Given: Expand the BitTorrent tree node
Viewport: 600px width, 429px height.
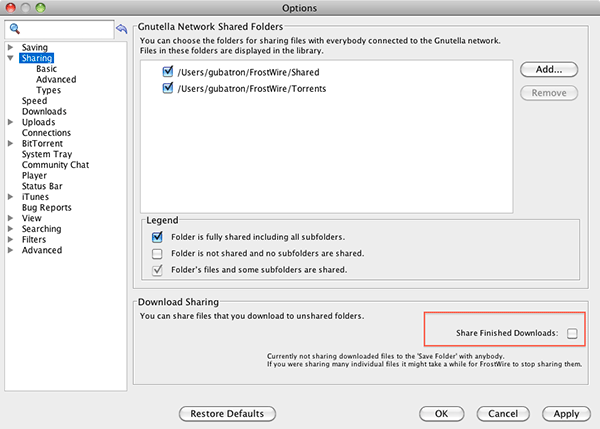Looking at the screenshot, I should pos(11,144).
